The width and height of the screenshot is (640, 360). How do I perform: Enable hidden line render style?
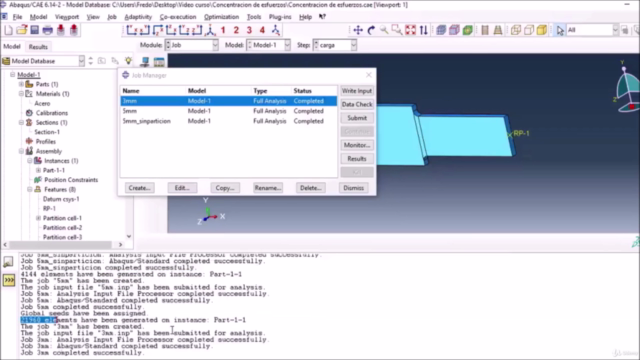529,30
